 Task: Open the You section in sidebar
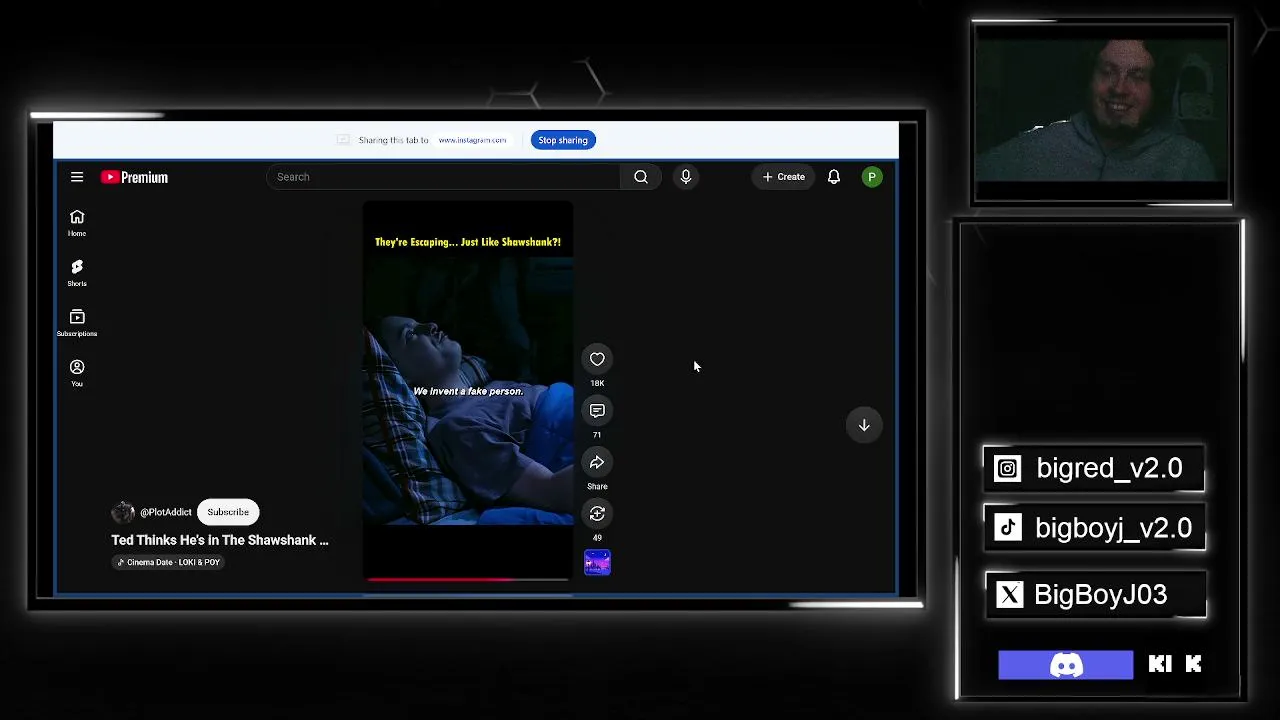click(77, 373)
